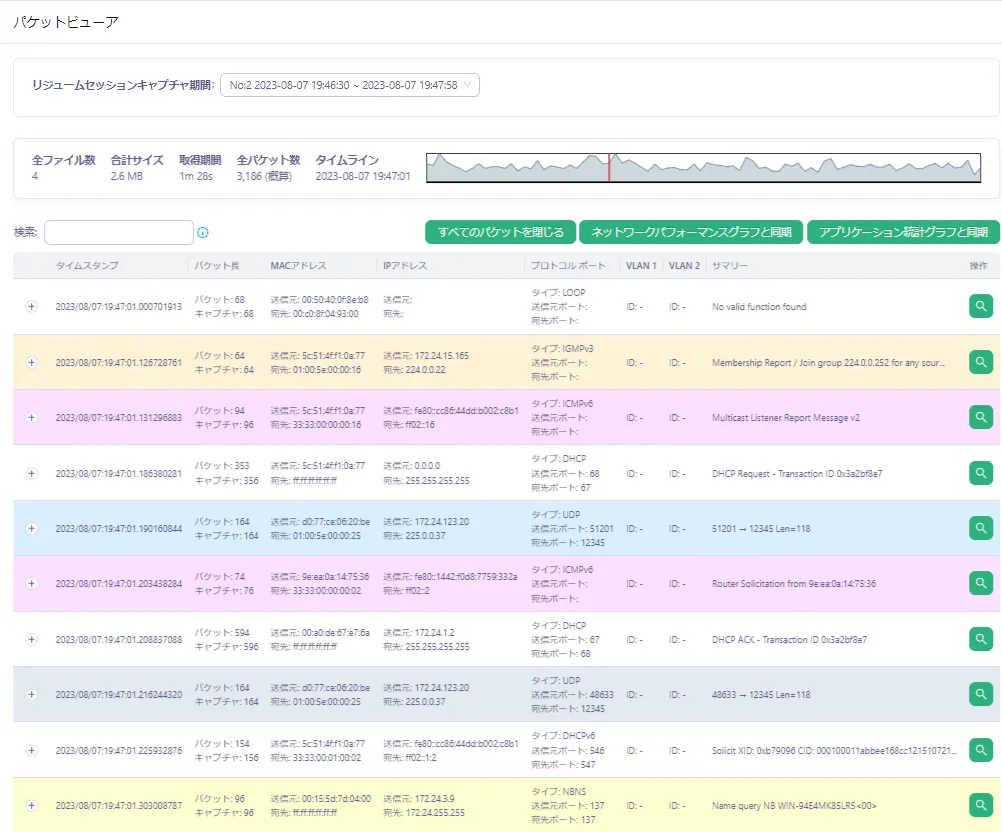The image size is (1002, 832).
Task: Expand the DHCPv6 Solicit XID packet row
Action: (x=31, y=750)
